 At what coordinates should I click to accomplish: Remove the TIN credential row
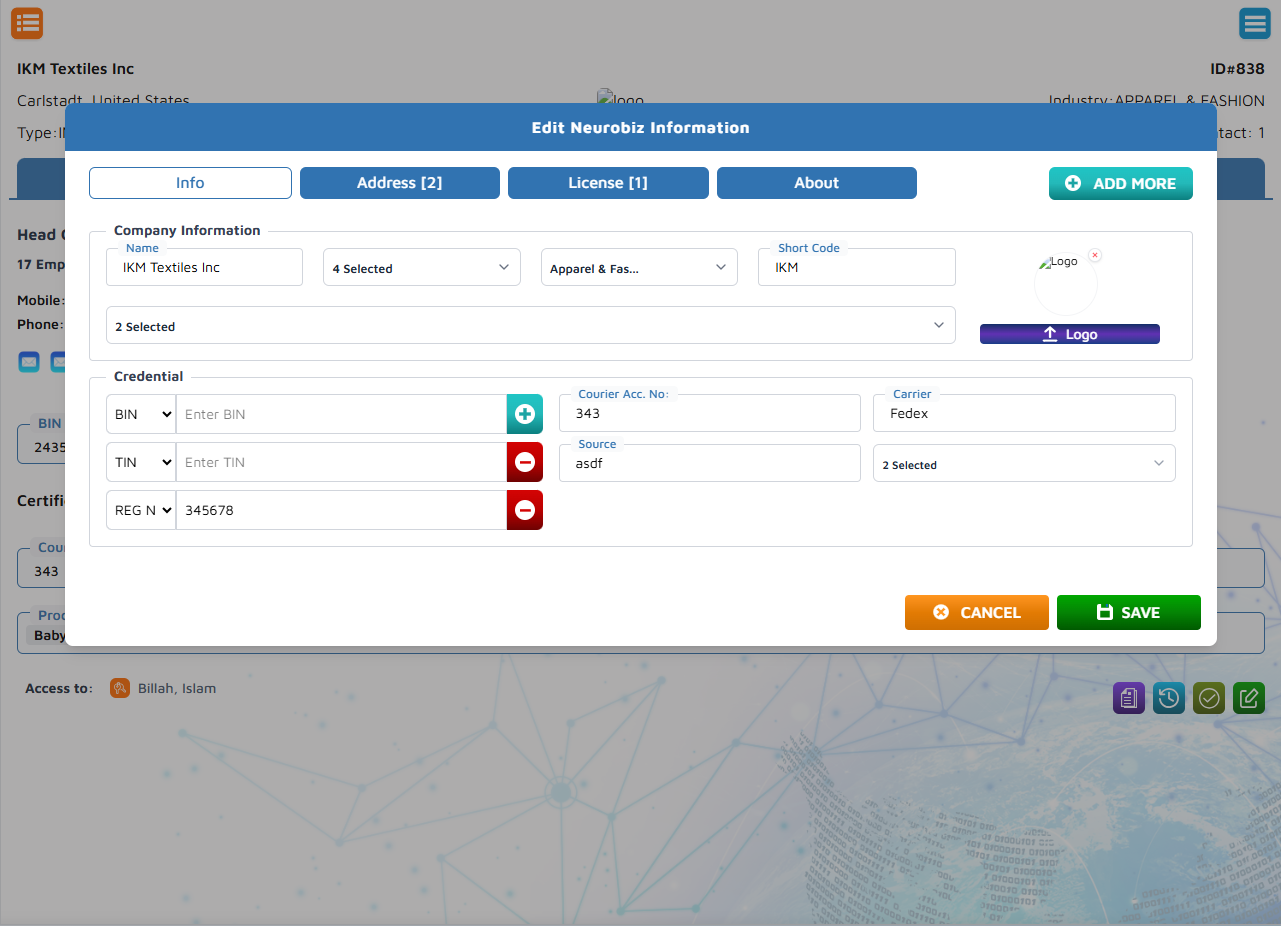(525, 462)
